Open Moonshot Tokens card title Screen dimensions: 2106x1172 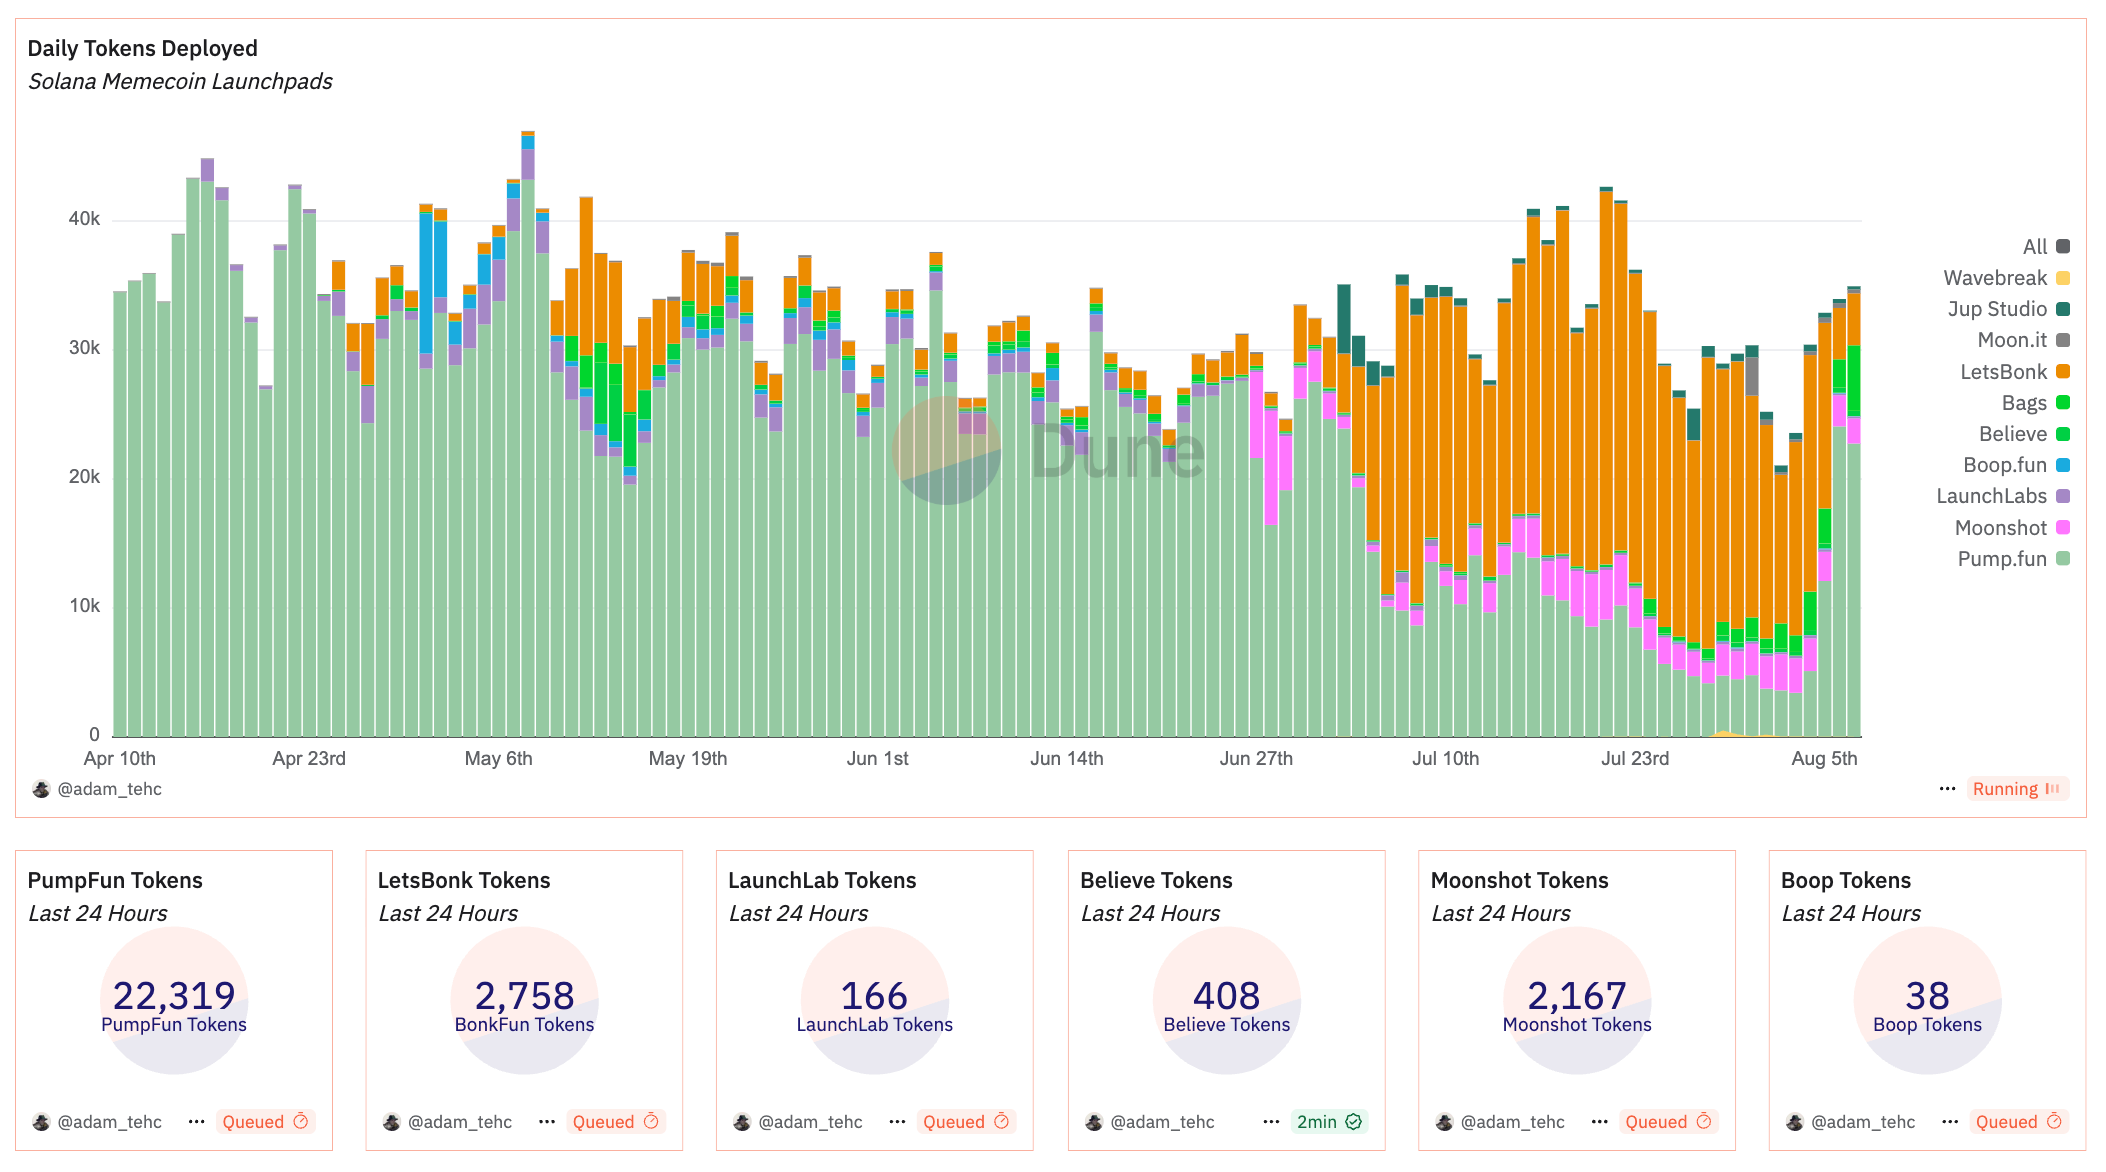[x=1519, y=881]
